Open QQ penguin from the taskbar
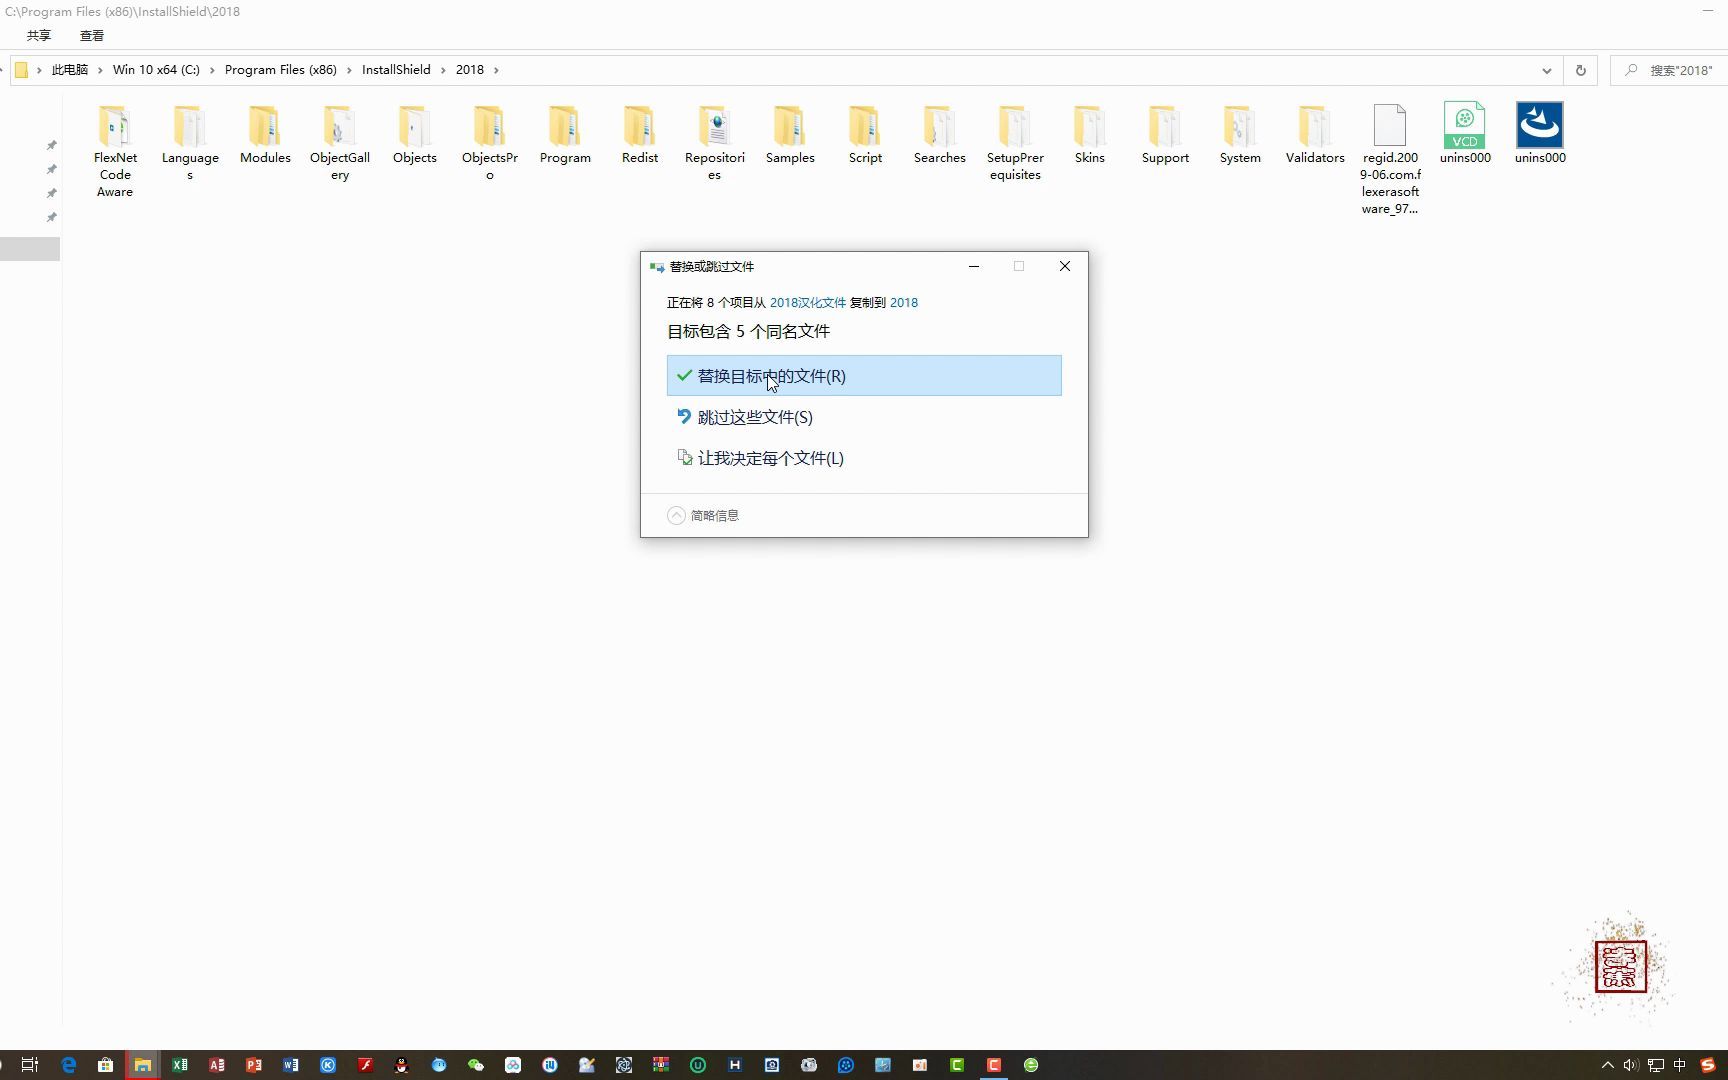 tap(402, 1065)
